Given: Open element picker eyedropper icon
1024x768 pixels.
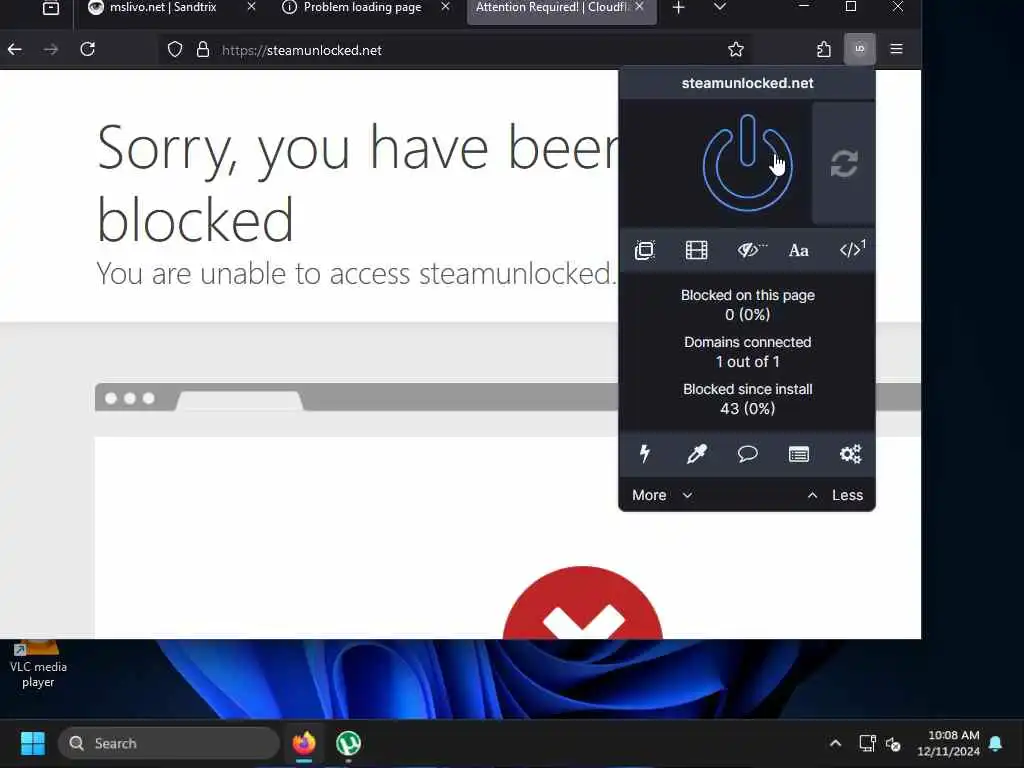Looking at the screenshot, I should pos(696,453).
